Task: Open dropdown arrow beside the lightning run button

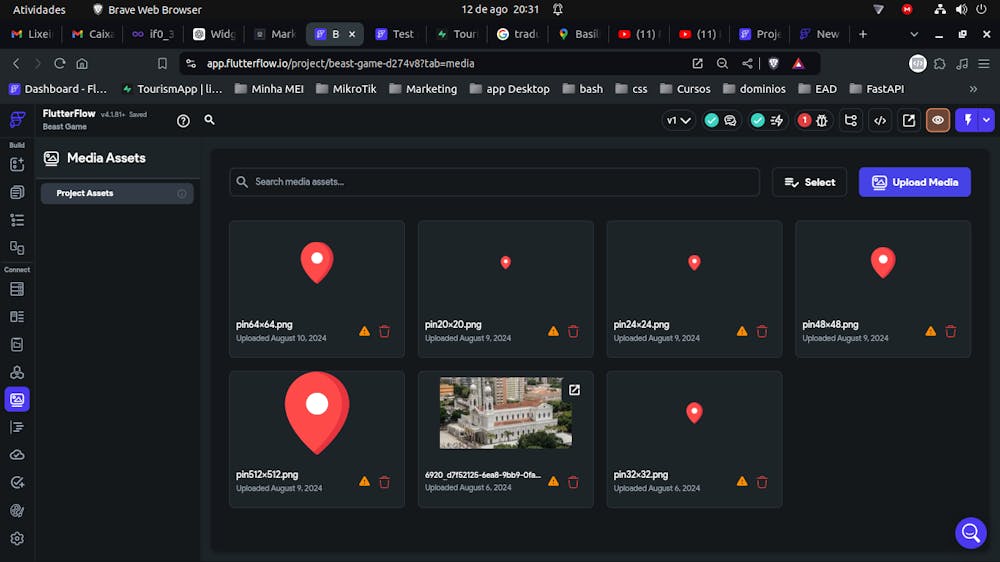Action: point(987,120)
